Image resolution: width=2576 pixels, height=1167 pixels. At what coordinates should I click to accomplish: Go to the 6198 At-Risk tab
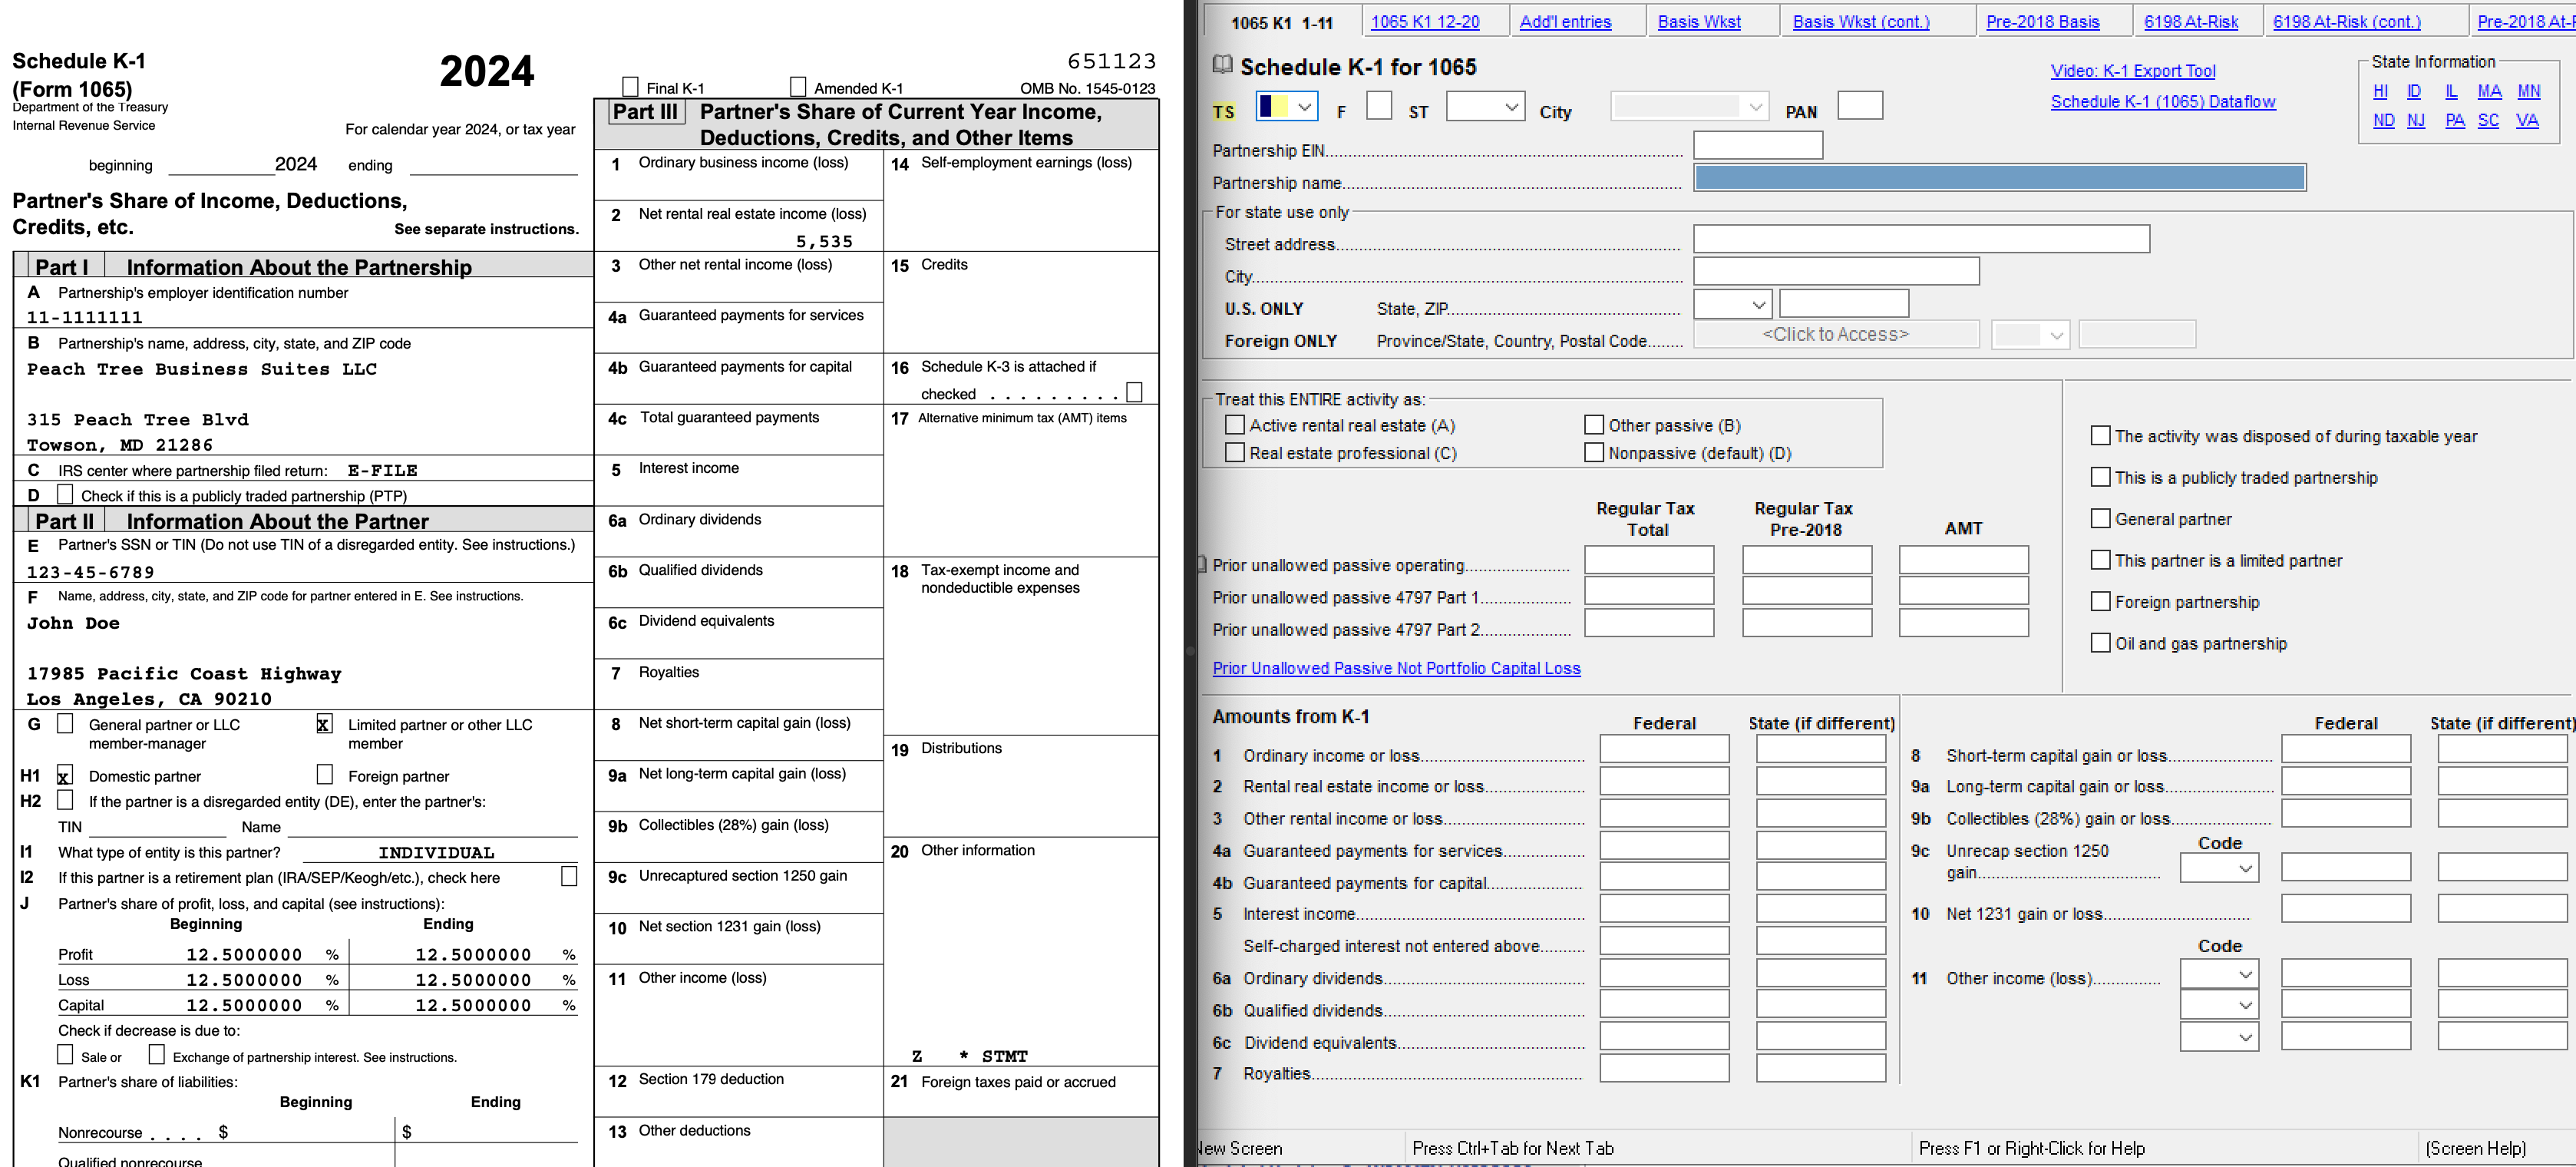(x=2190, y=22)
